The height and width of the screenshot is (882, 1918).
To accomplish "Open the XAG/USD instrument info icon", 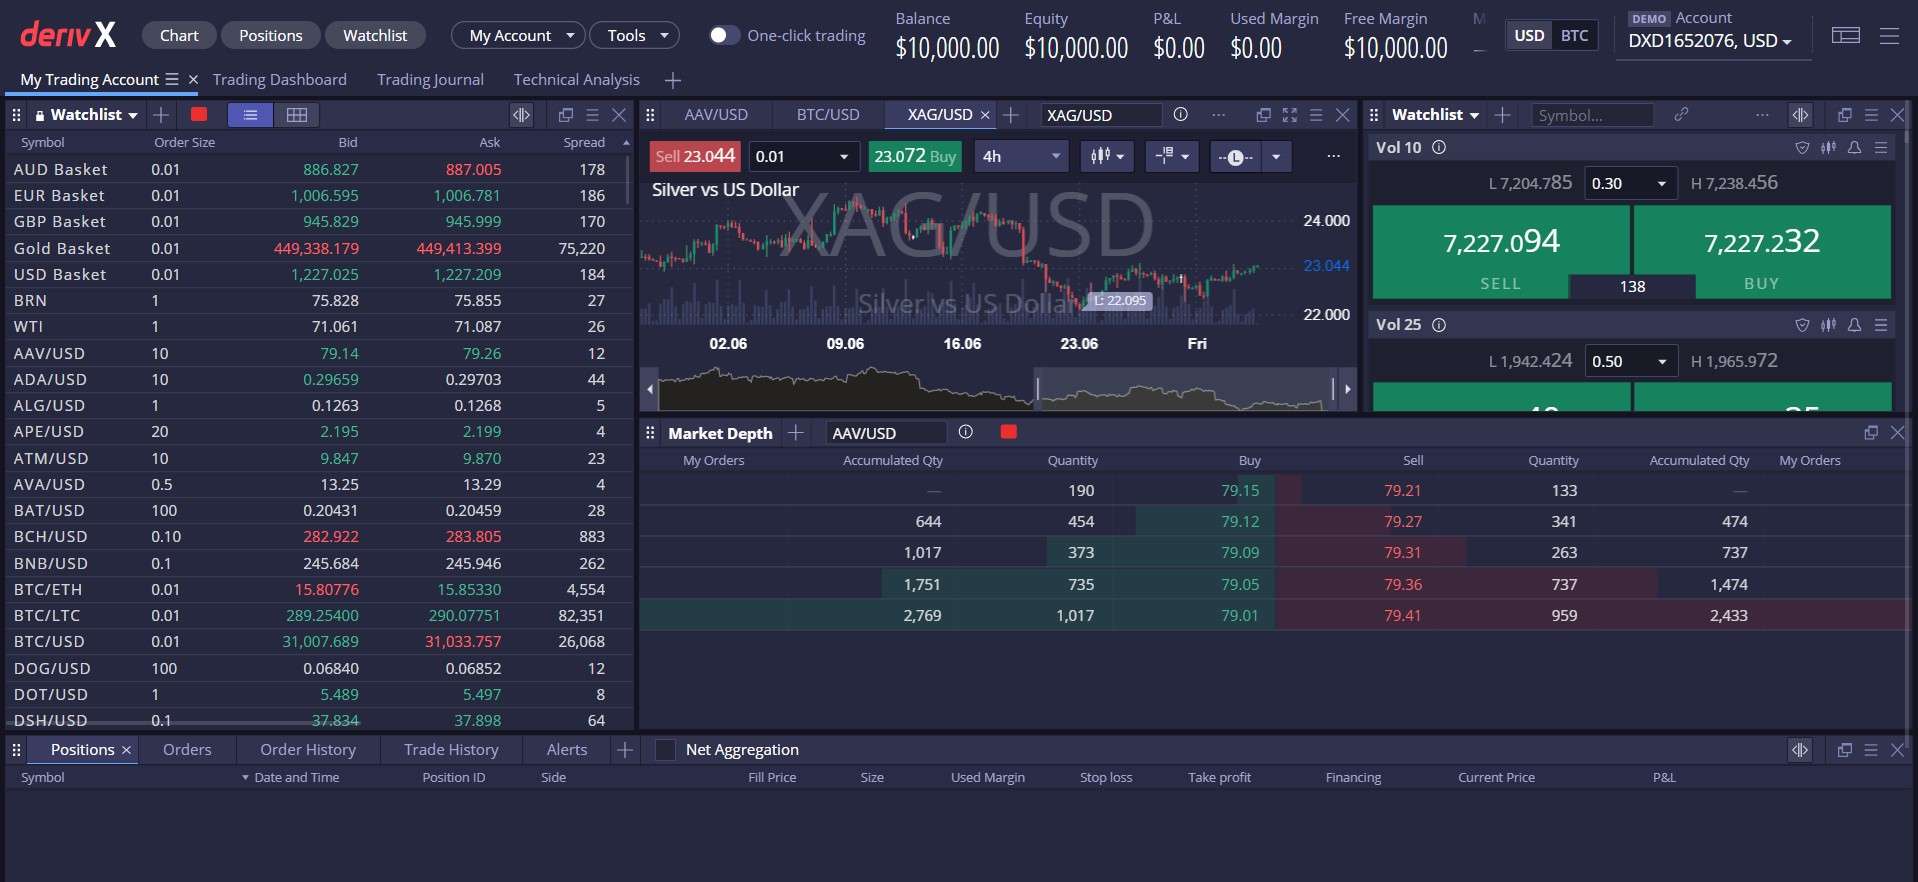I will click(1180, 115).
